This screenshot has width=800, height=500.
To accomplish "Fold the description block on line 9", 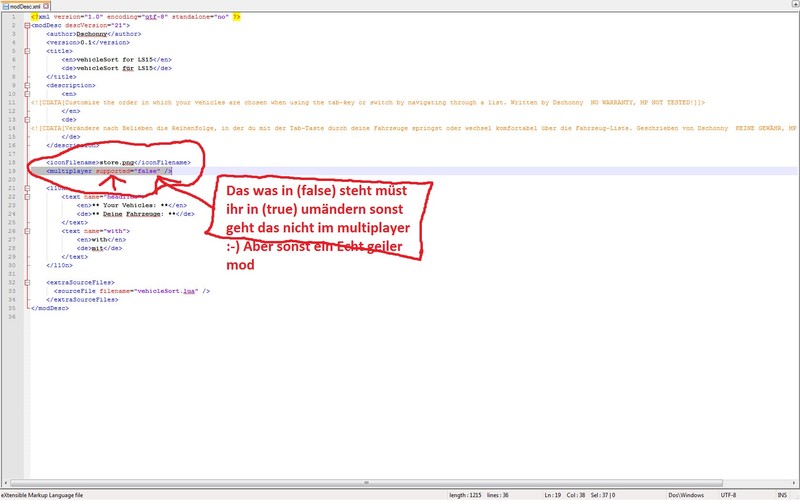I will pos(27,85).
